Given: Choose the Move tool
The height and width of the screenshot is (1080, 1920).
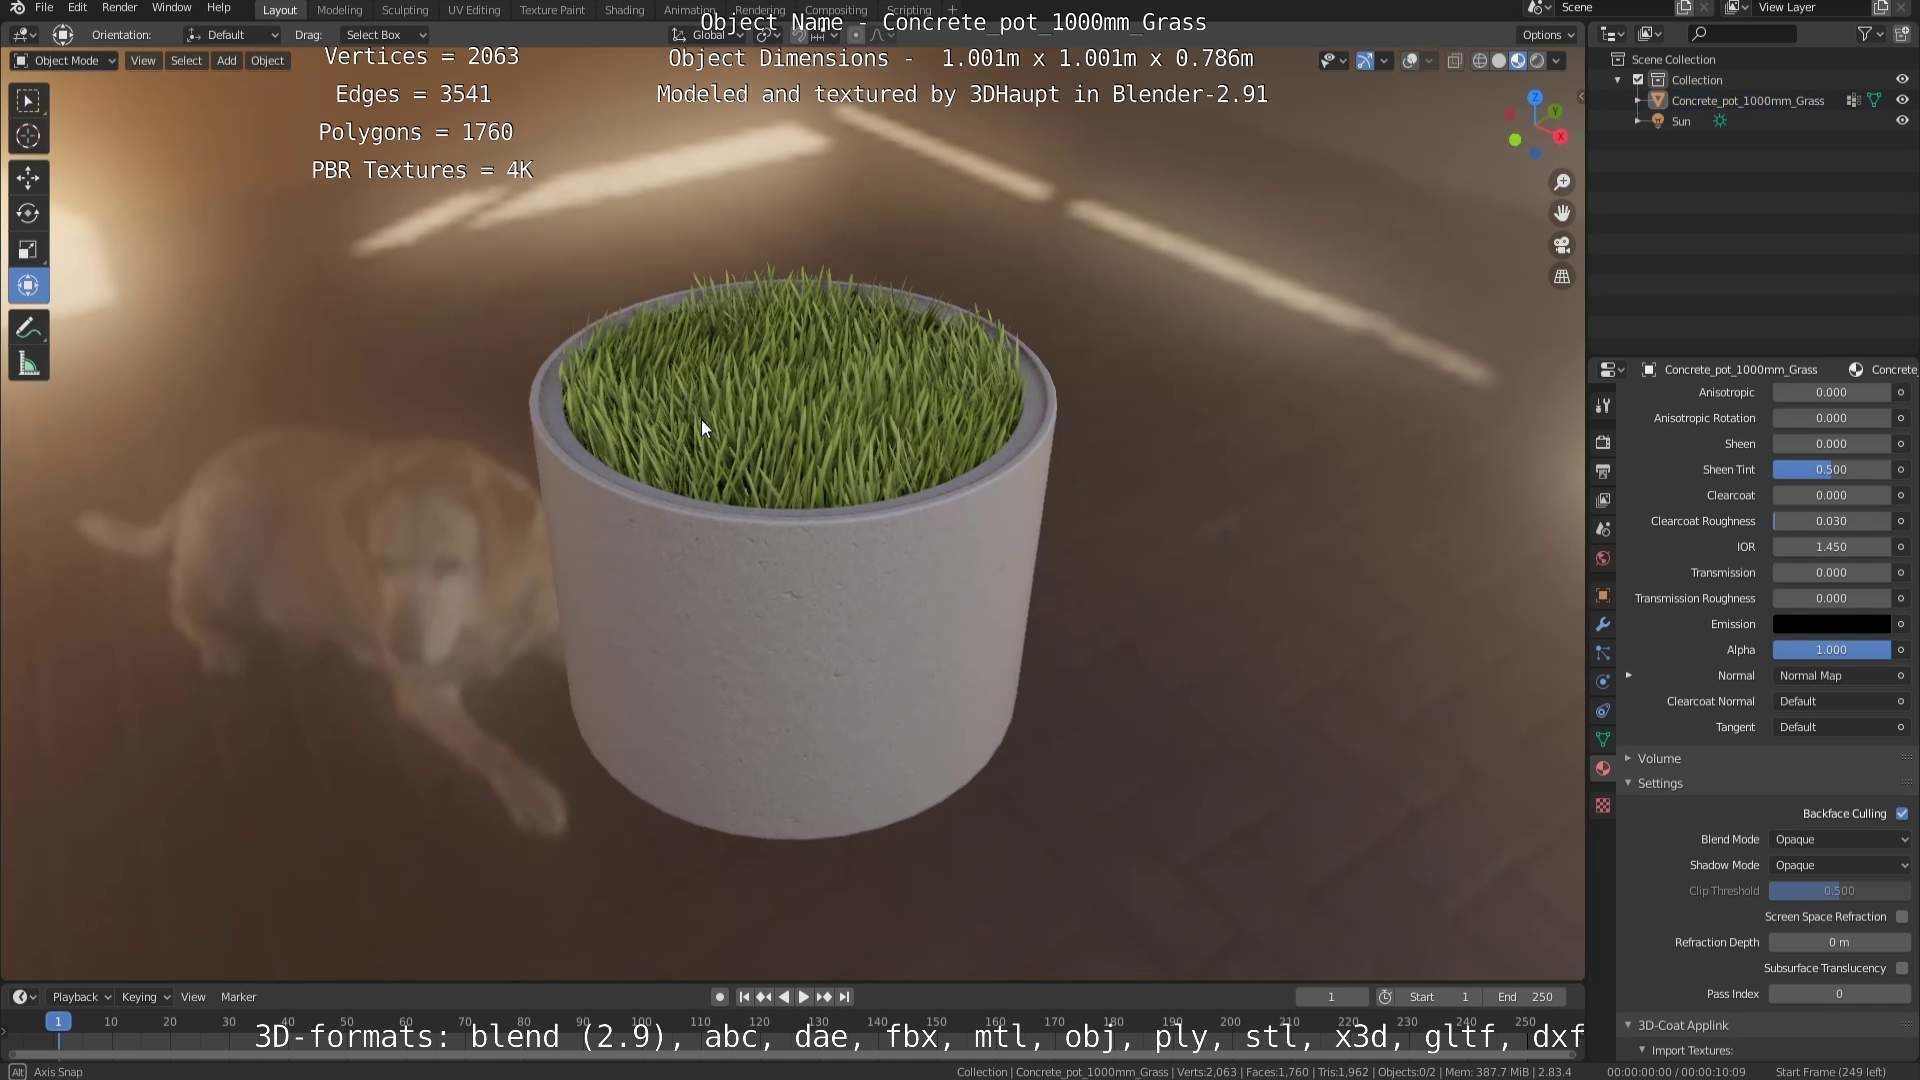Looking at the screenshot, I should (28, 178).
